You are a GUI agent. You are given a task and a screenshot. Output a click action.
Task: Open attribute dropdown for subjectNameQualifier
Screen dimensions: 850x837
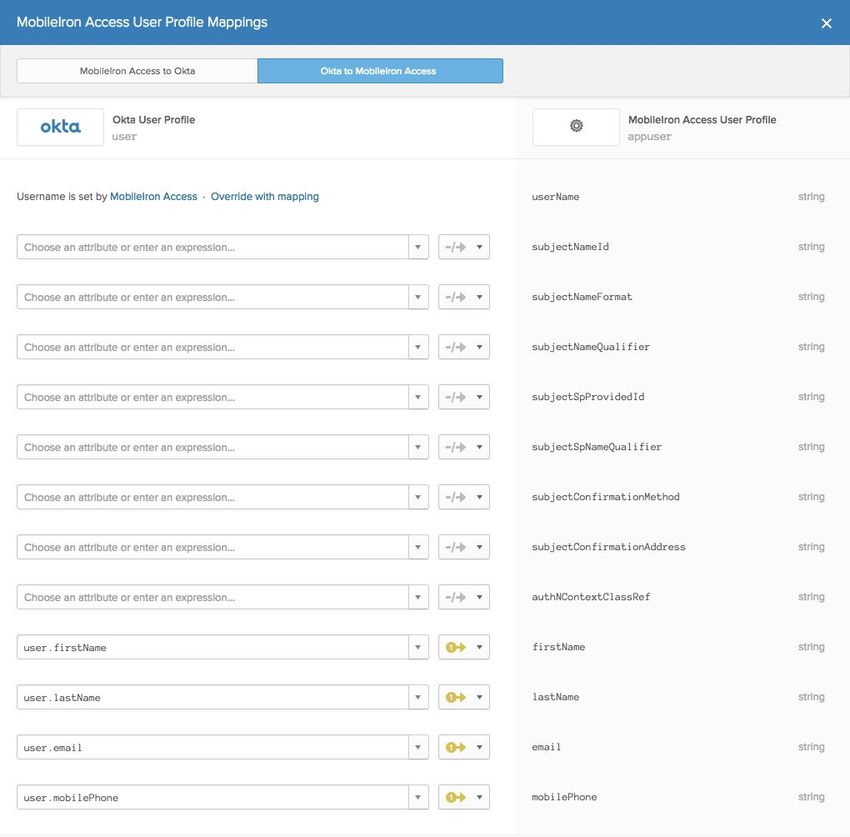(x=418, y=347)
